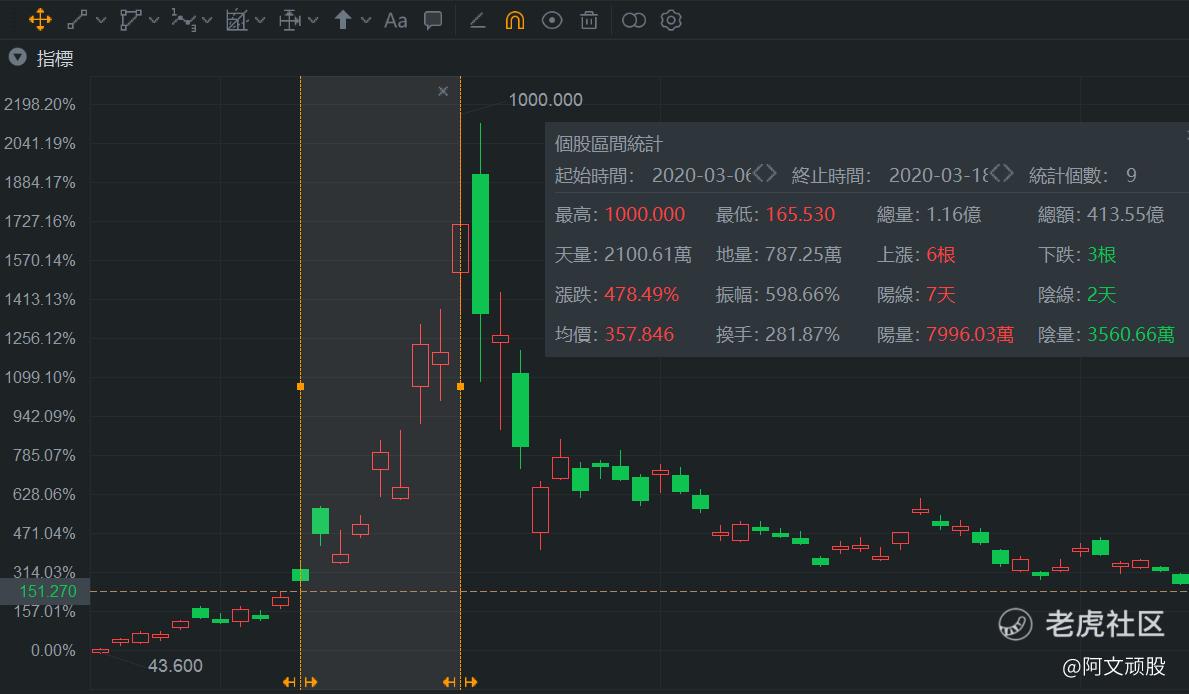Screen dimensions: 1189x694
Task: Open the line style pencil tool
Action: click(x=478, y=20)
